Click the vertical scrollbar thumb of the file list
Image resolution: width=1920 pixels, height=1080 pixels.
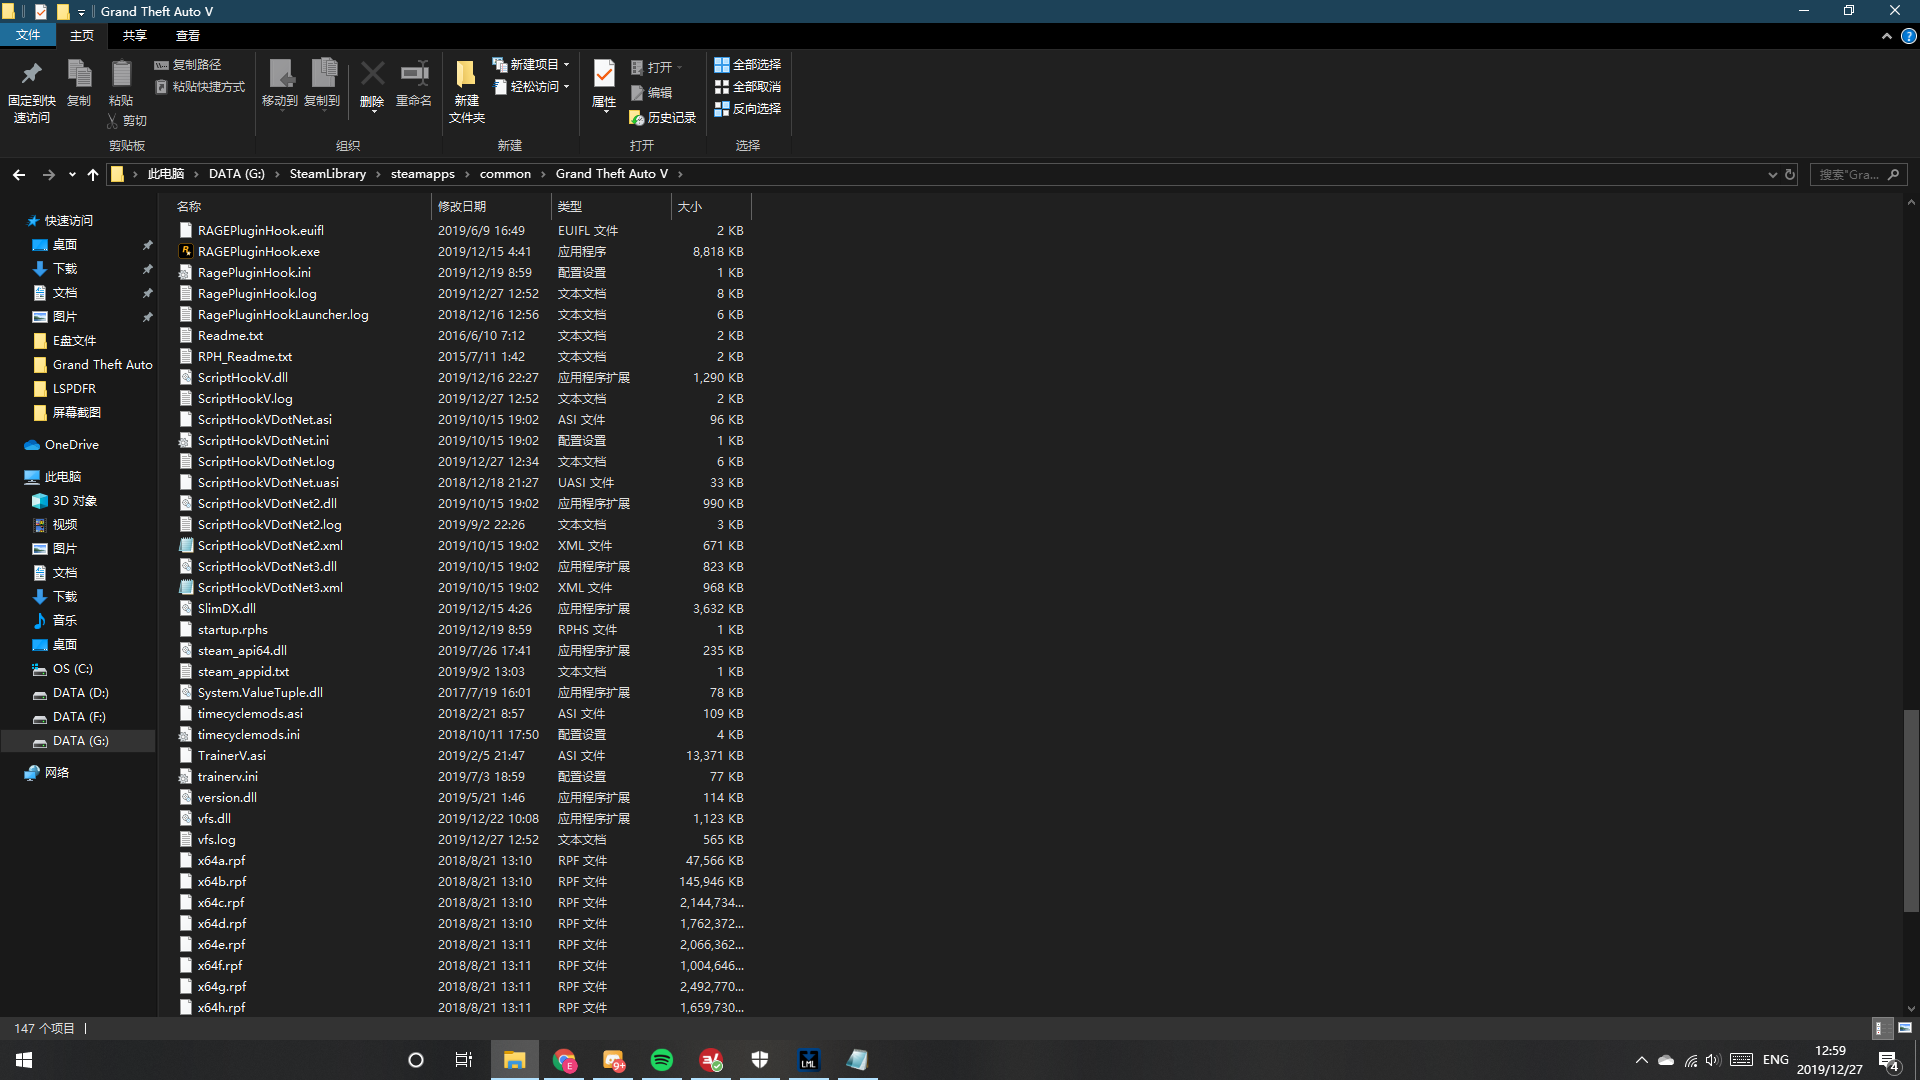coord(1911,810)
